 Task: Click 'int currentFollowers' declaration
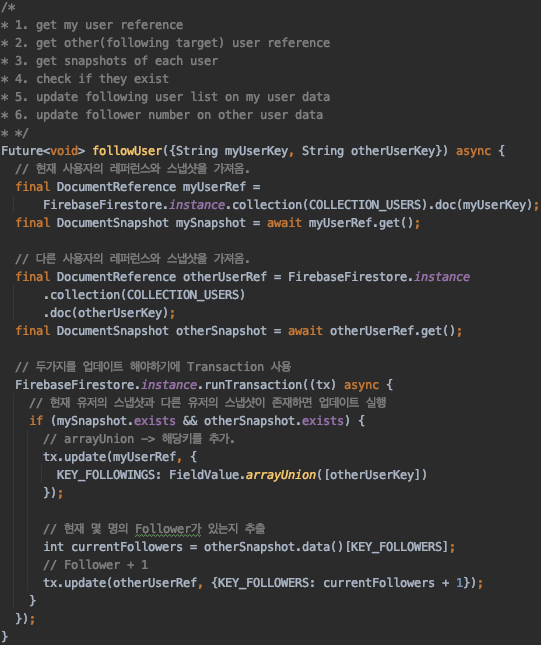point(113,547)
